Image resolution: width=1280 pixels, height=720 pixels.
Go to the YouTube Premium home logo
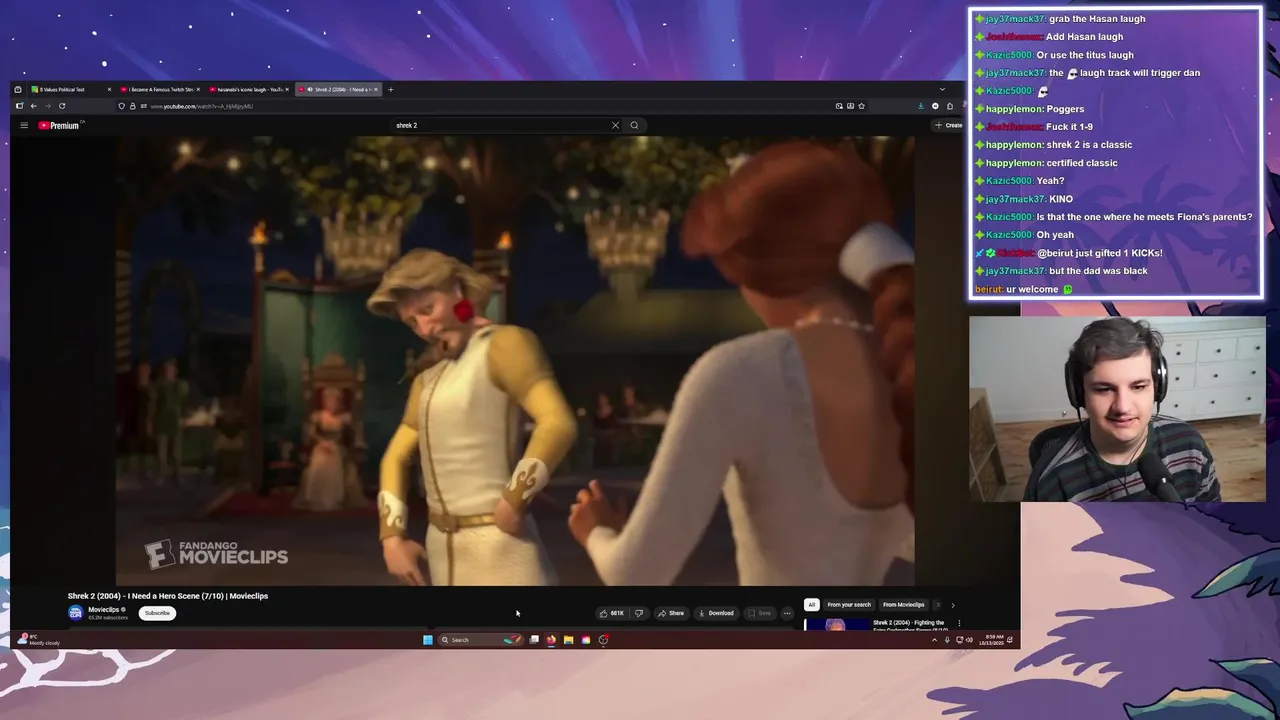[60, 125]
